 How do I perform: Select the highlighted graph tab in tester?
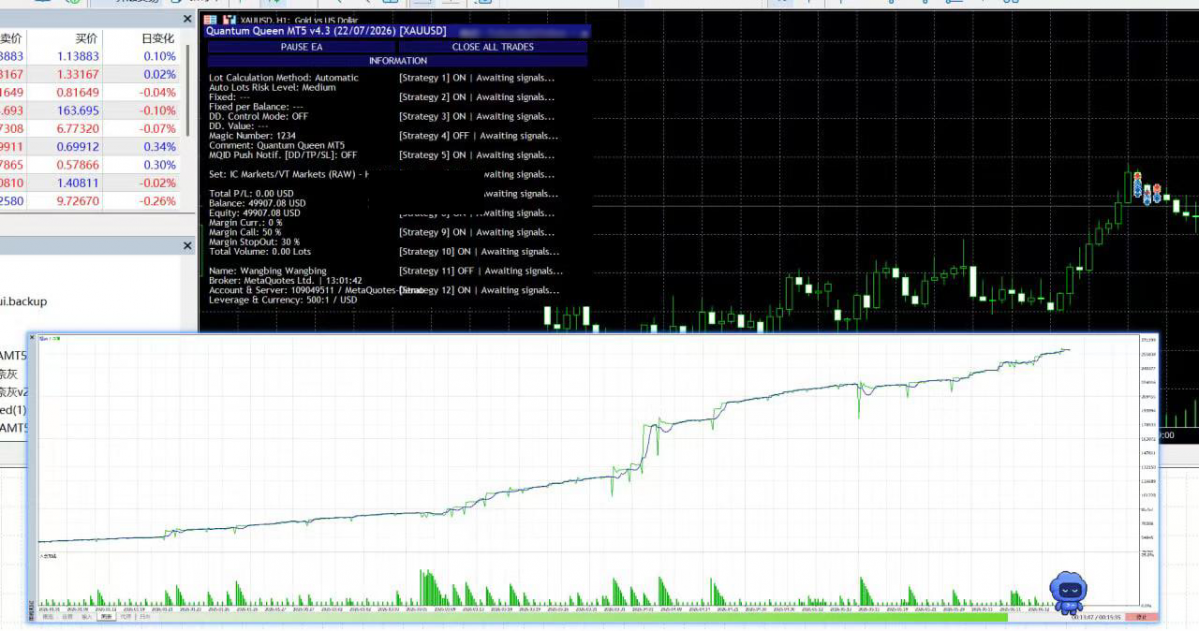click(106, 616)
